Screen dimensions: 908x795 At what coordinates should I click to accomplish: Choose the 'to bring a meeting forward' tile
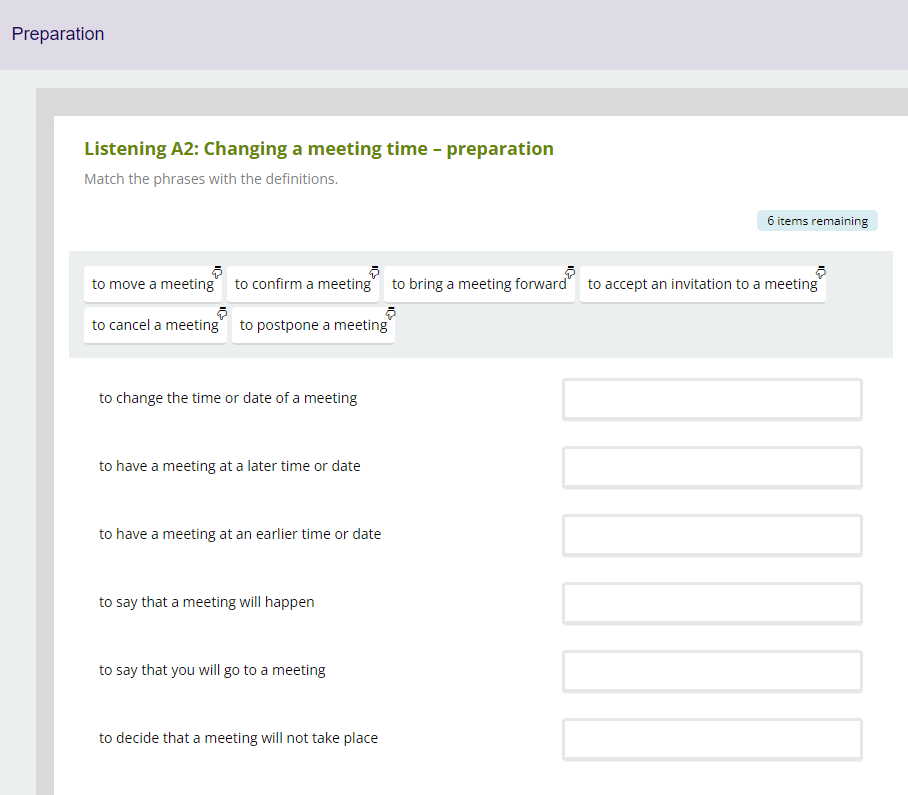[x=479, y=284]
